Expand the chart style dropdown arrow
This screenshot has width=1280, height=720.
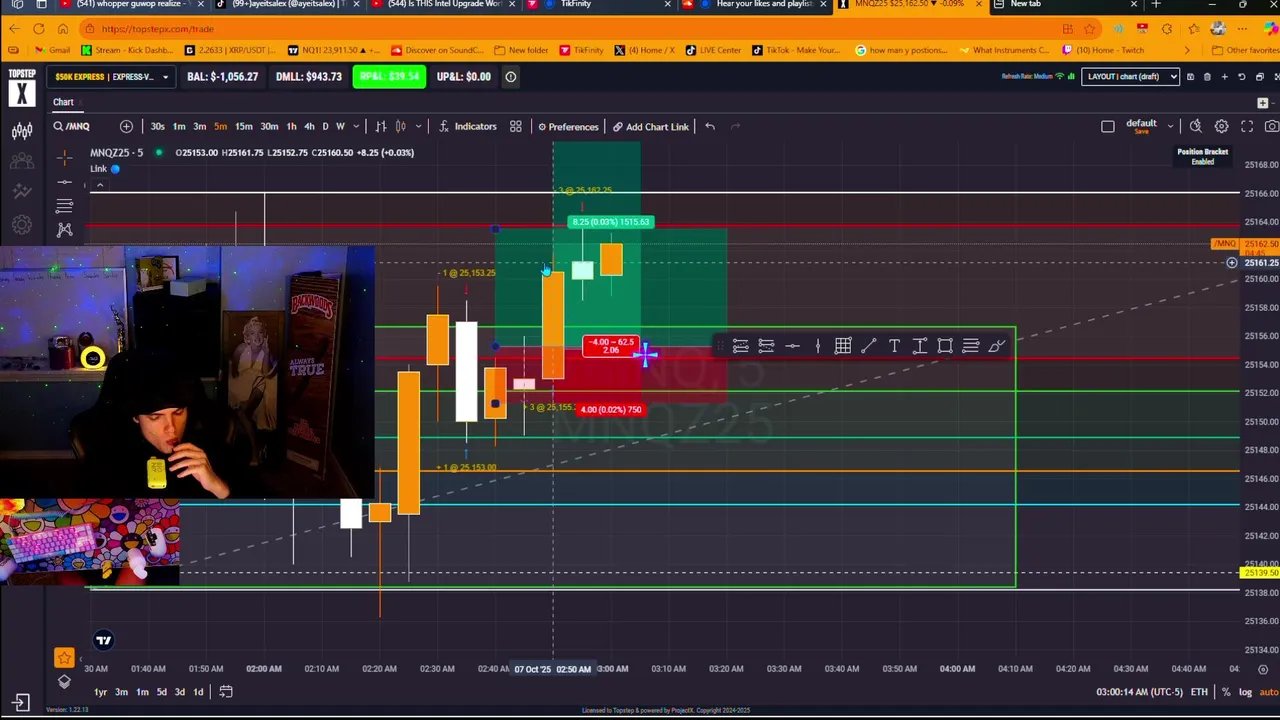click(x=418, y=126)
